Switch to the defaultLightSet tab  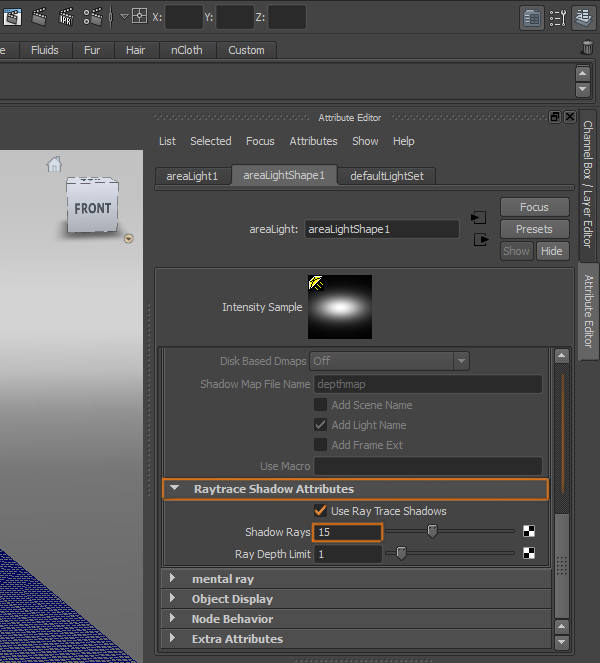386,176
